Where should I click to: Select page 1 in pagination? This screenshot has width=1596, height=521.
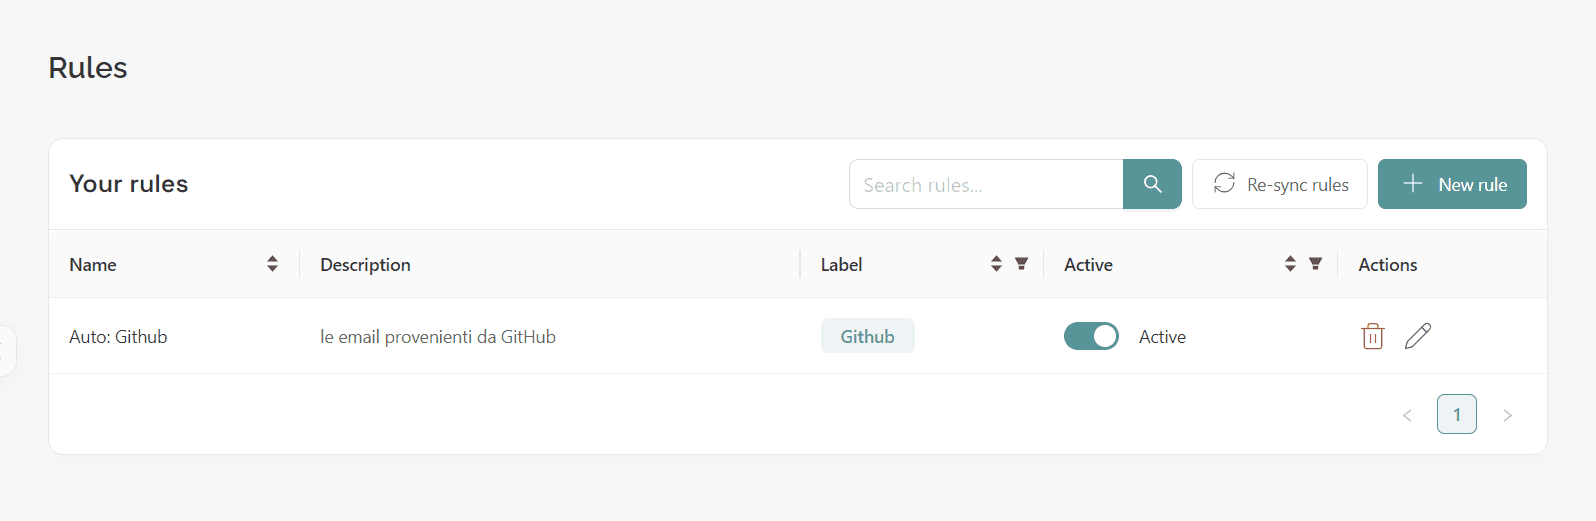tap(1457, 414)
